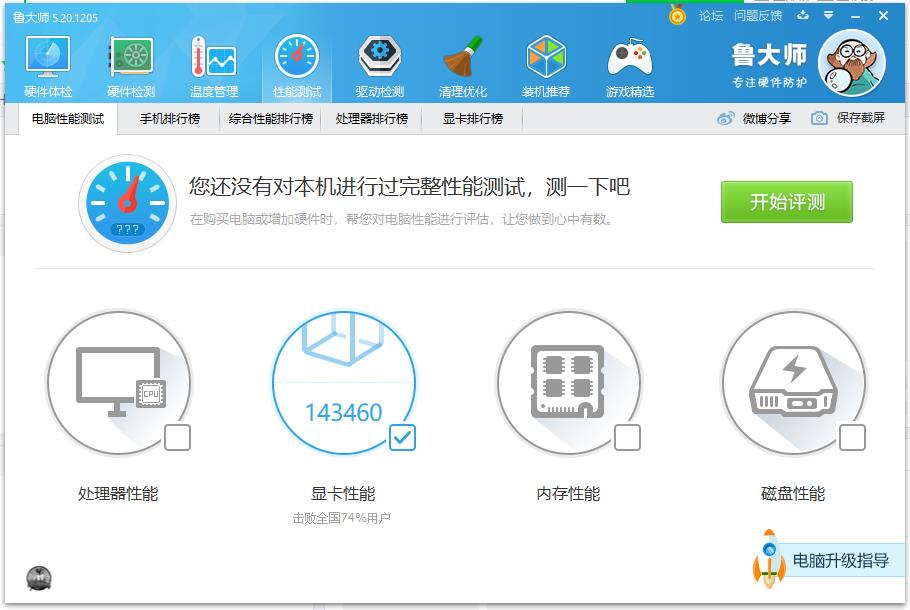This screenshot has width=910, height=610.
Task: Open the 清理优化 cleanup optimization tool
Action: 463,64
